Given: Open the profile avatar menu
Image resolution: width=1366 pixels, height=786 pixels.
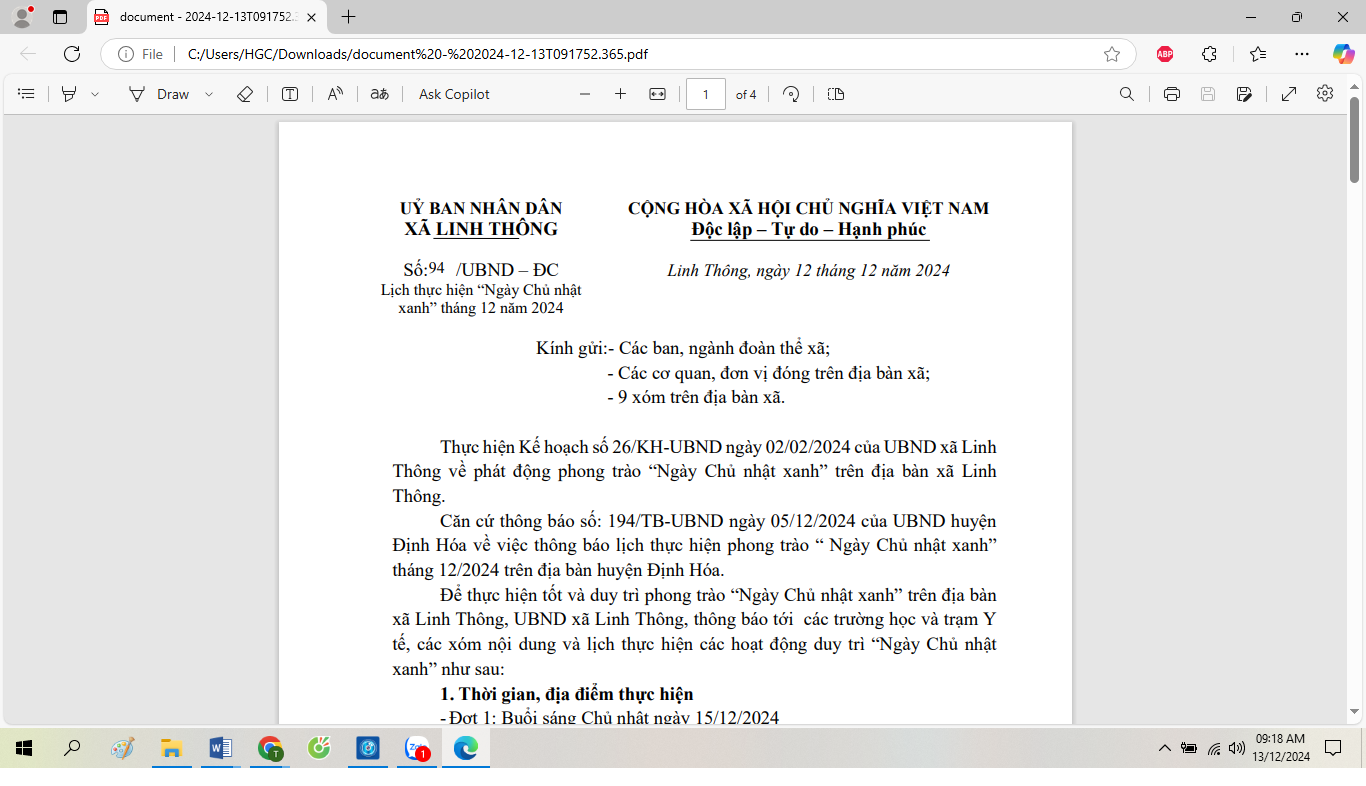Looking at the screenshot, I should (22, 16).
